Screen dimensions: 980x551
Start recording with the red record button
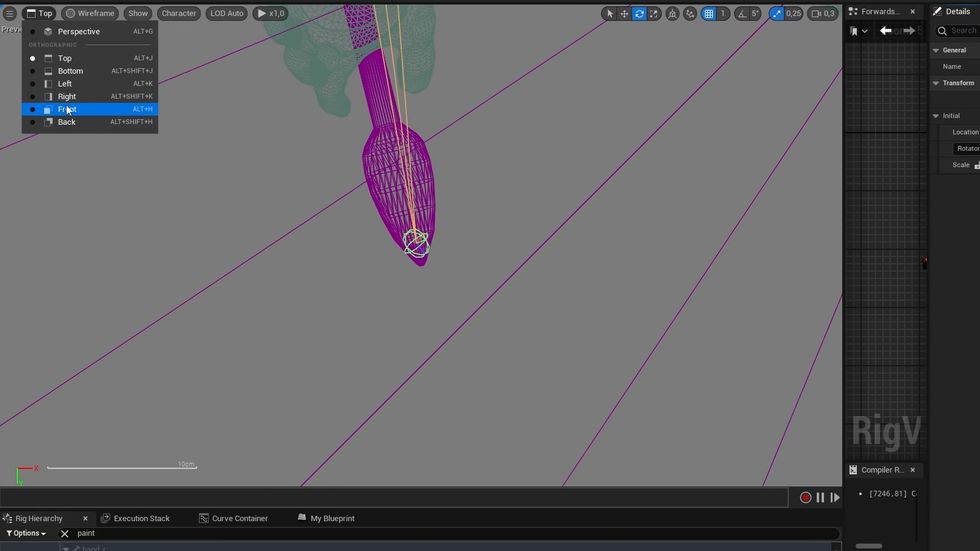pos(806,497)
